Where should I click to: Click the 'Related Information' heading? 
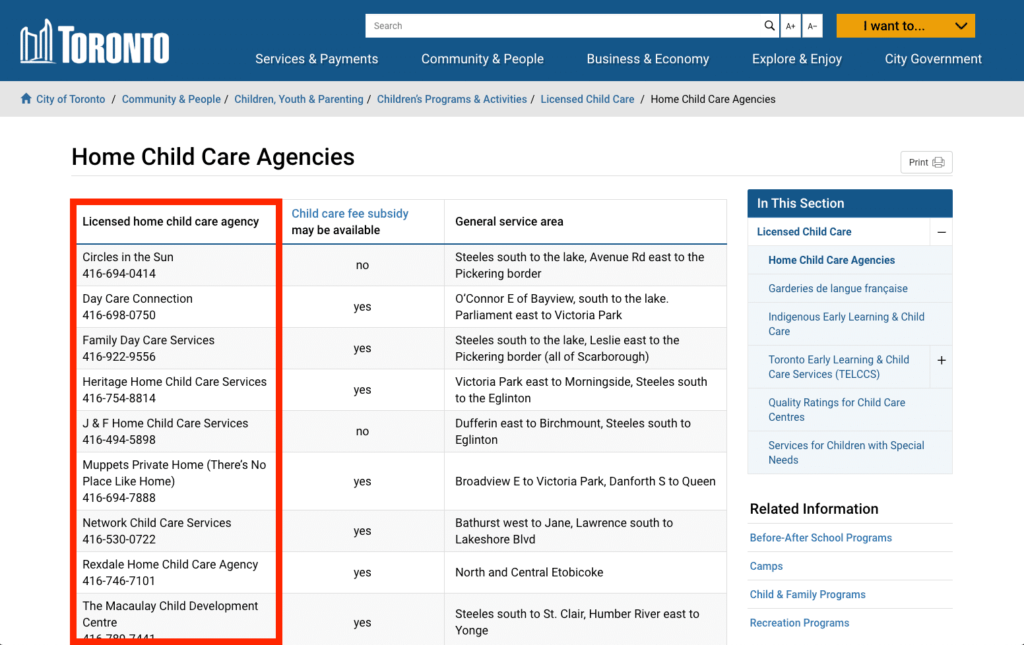click(814, 509)
